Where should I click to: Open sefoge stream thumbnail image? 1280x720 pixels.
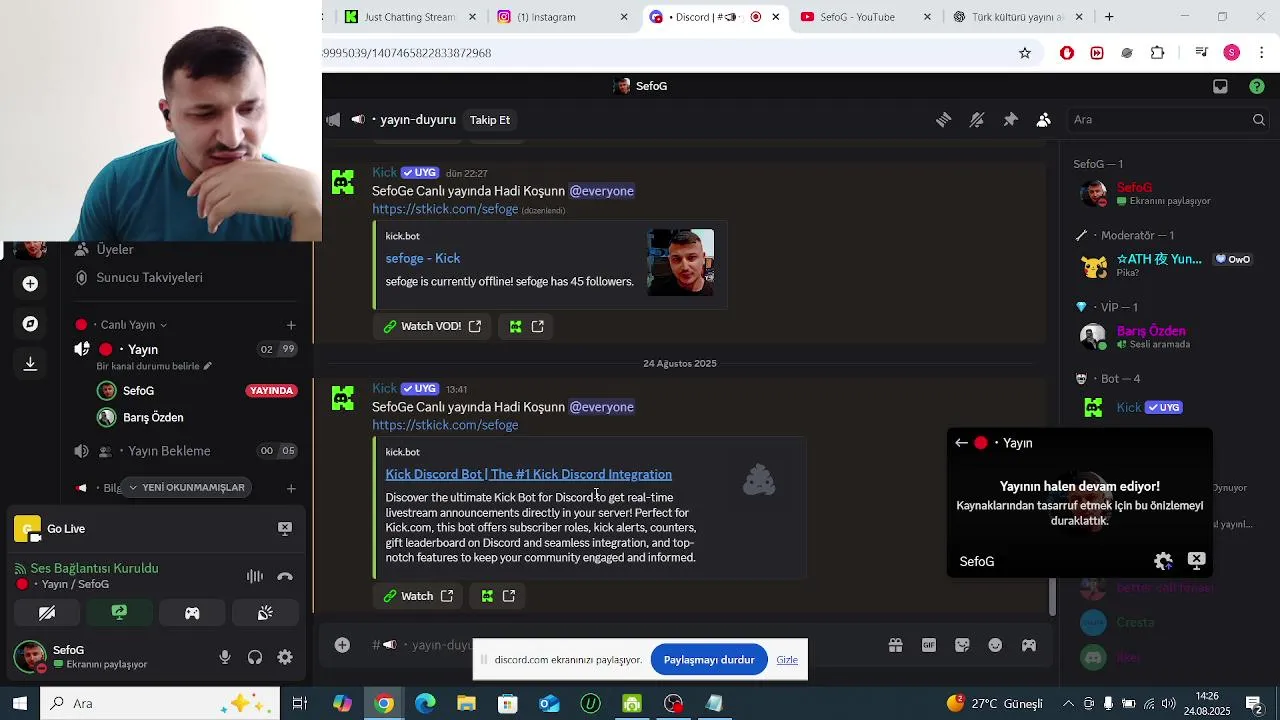[x=681, y=262]
